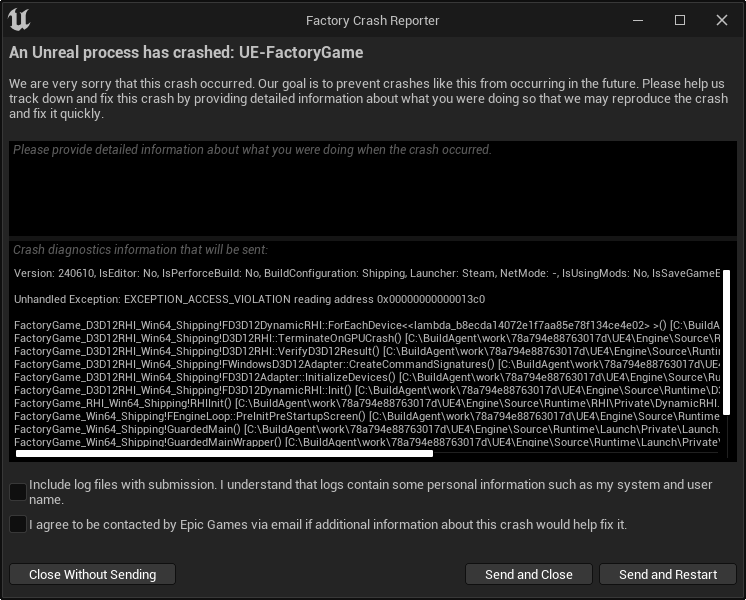The height and width of the screenshot is (600, 746).
Task: Agree to be contacted by Epic Games
Action: click(x=18, y=524)
